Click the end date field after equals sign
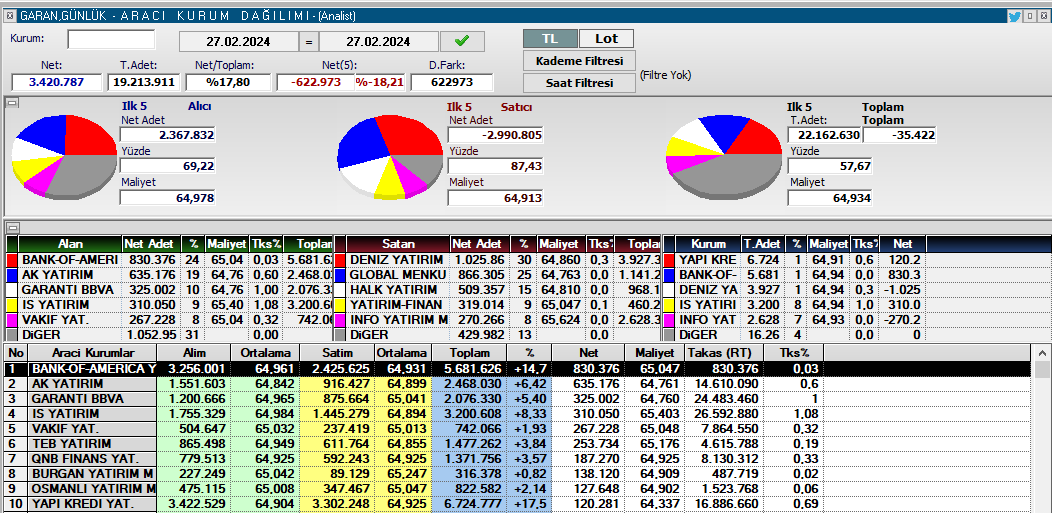The image size is (1052, 513). tap(378, 42)
